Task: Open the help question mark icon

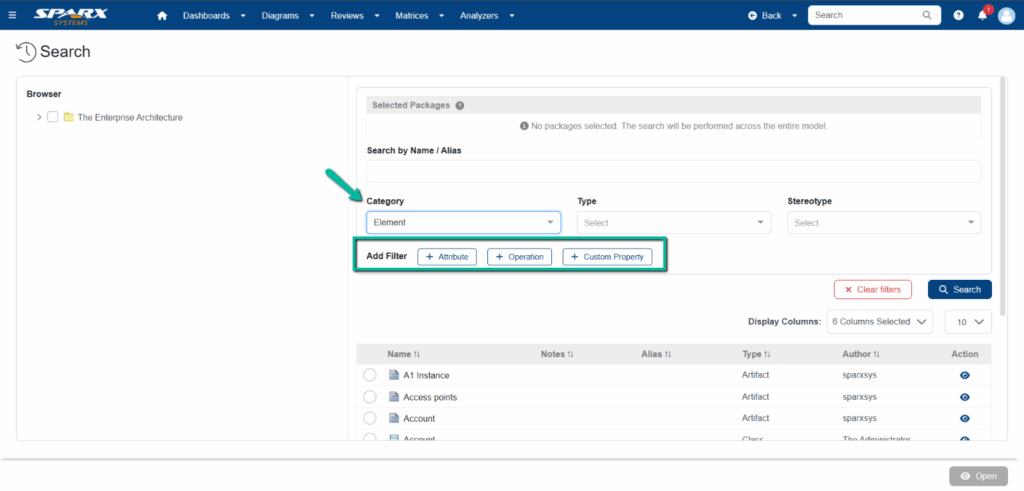Action: coord(958,15)
